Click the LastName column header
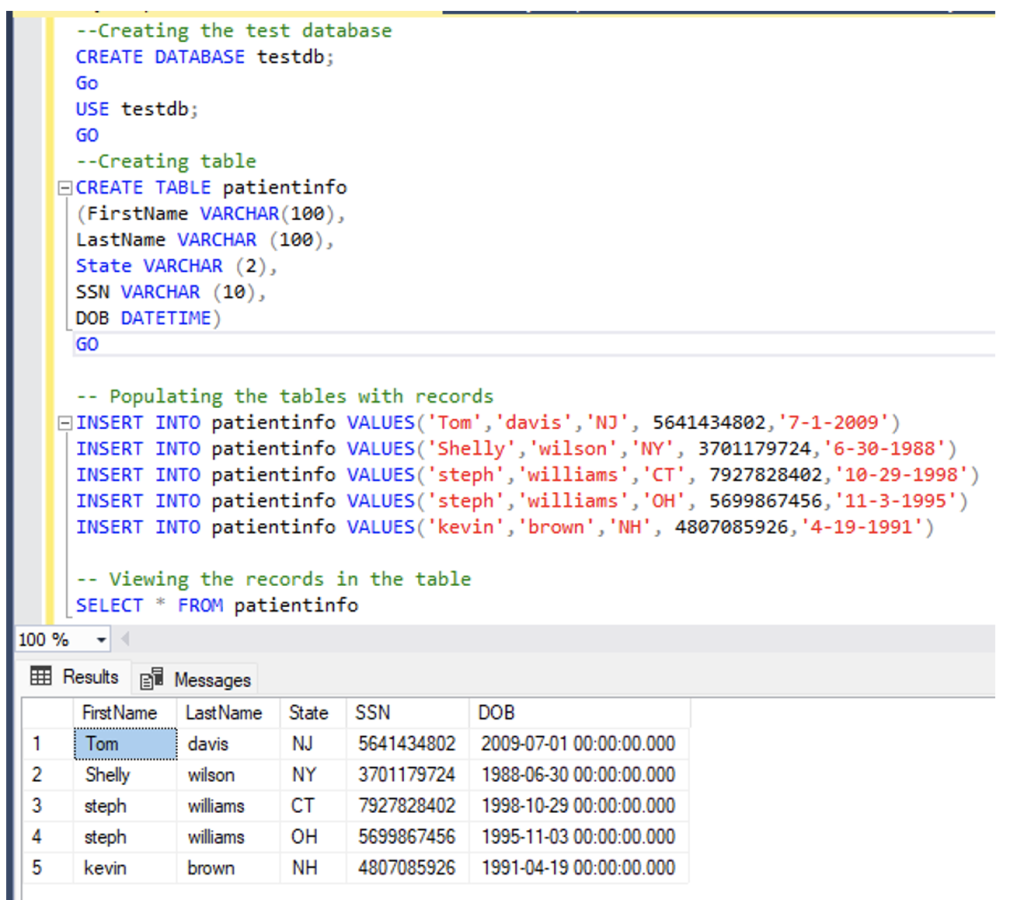 coord(224,713)
